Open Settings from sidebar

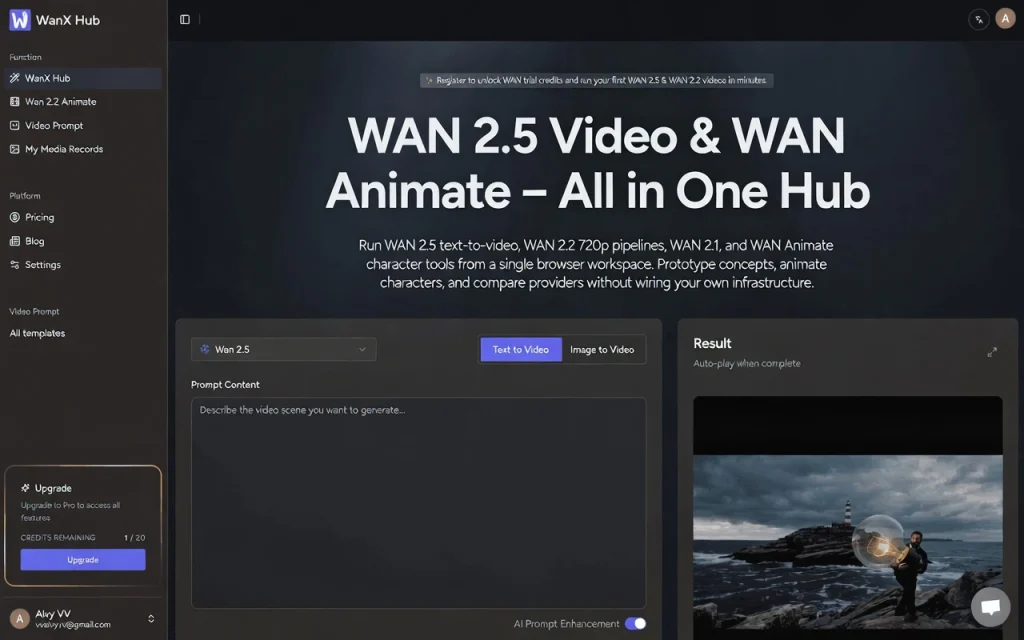[42, 265]
